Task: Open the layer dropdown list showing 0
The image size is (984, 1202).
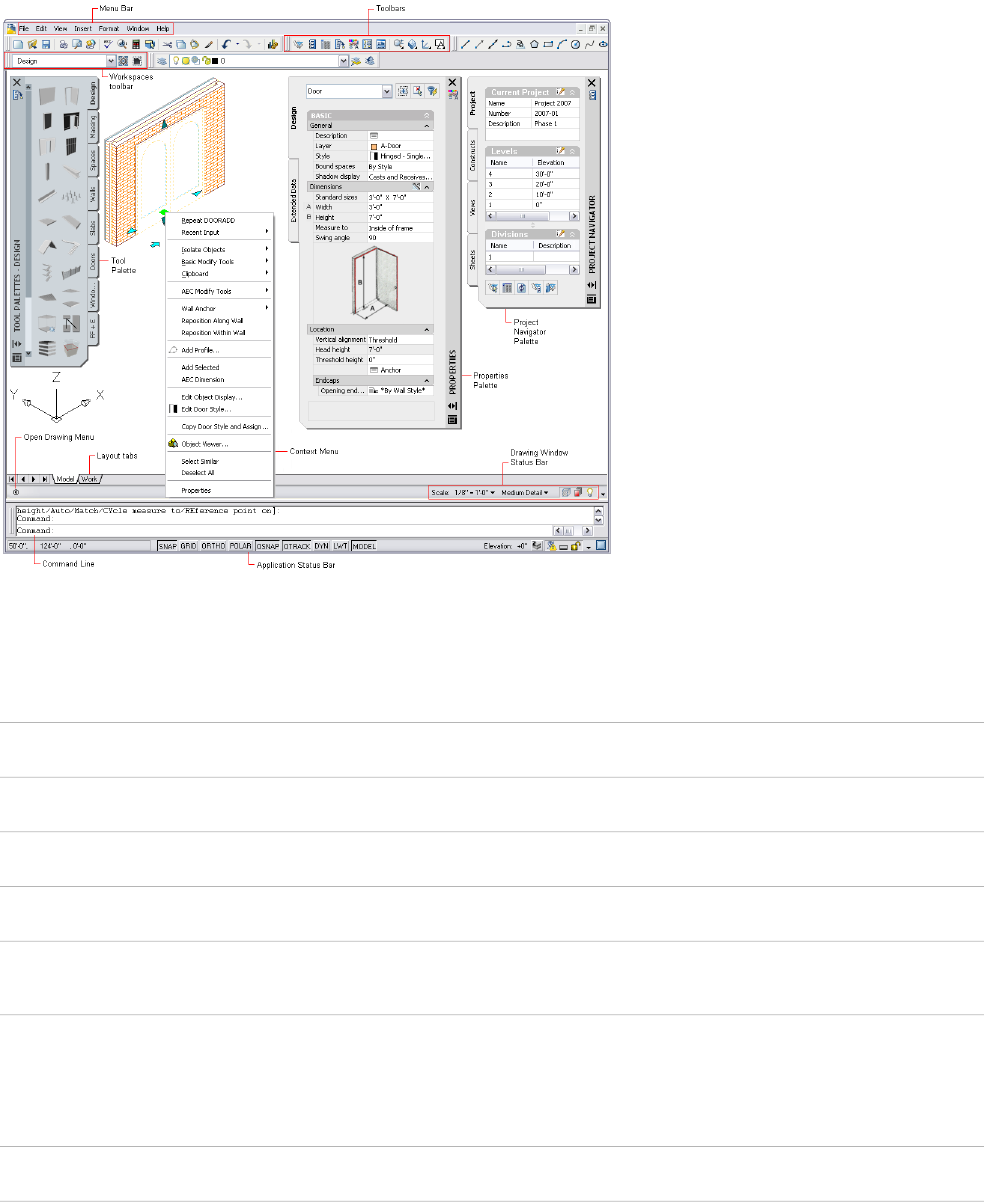Action: click(x=343, y=61)
